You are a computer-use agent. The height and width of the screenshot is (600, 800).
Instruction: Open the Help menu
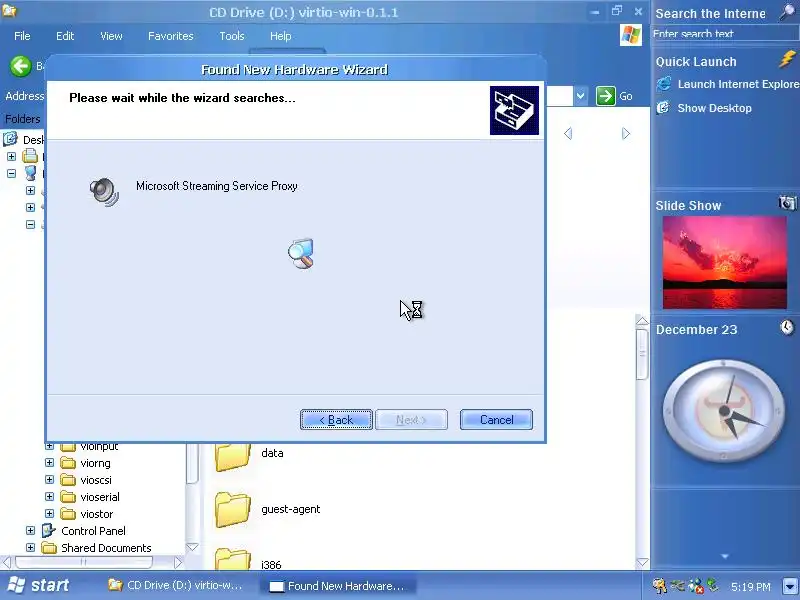[280, 36]
